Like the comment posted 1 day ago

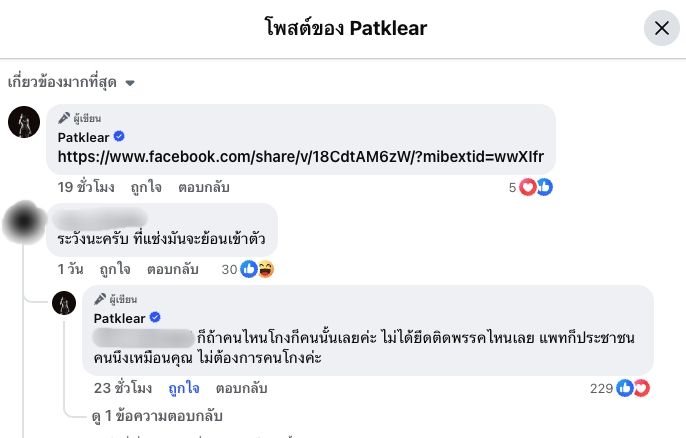click(x=114, y=269)
